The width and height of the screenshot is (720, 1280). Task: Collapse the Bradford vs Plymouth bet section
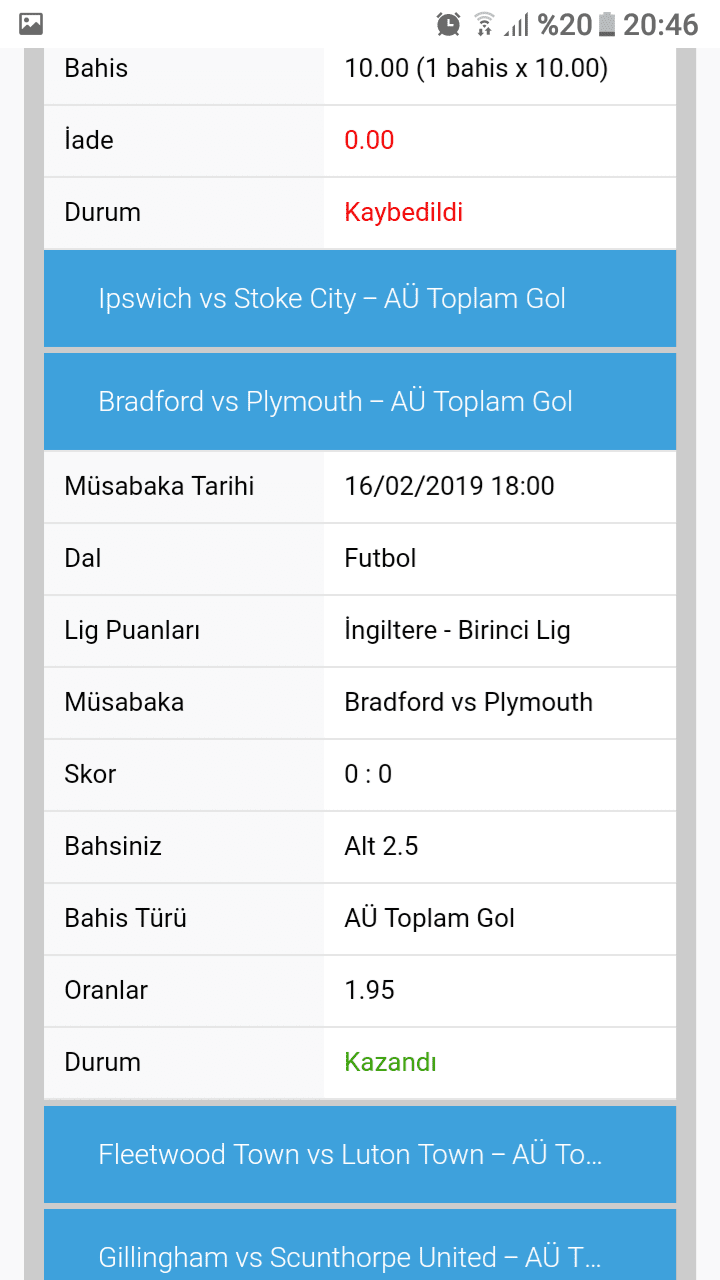pos(360,401)
